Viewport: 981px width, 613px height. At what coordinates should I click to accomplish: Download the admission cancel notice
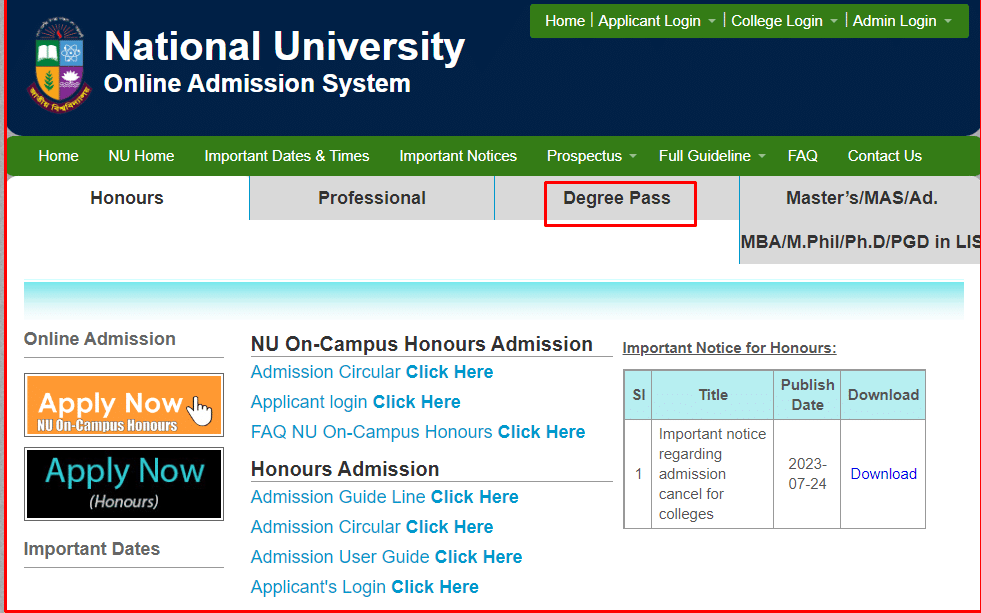(882, 474)
